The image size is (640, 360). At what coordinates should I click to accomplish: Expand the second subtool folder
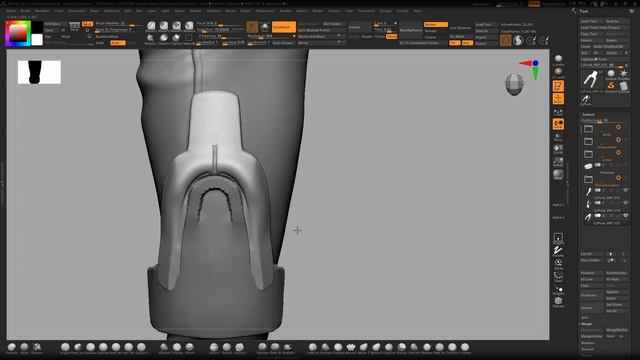588,141
